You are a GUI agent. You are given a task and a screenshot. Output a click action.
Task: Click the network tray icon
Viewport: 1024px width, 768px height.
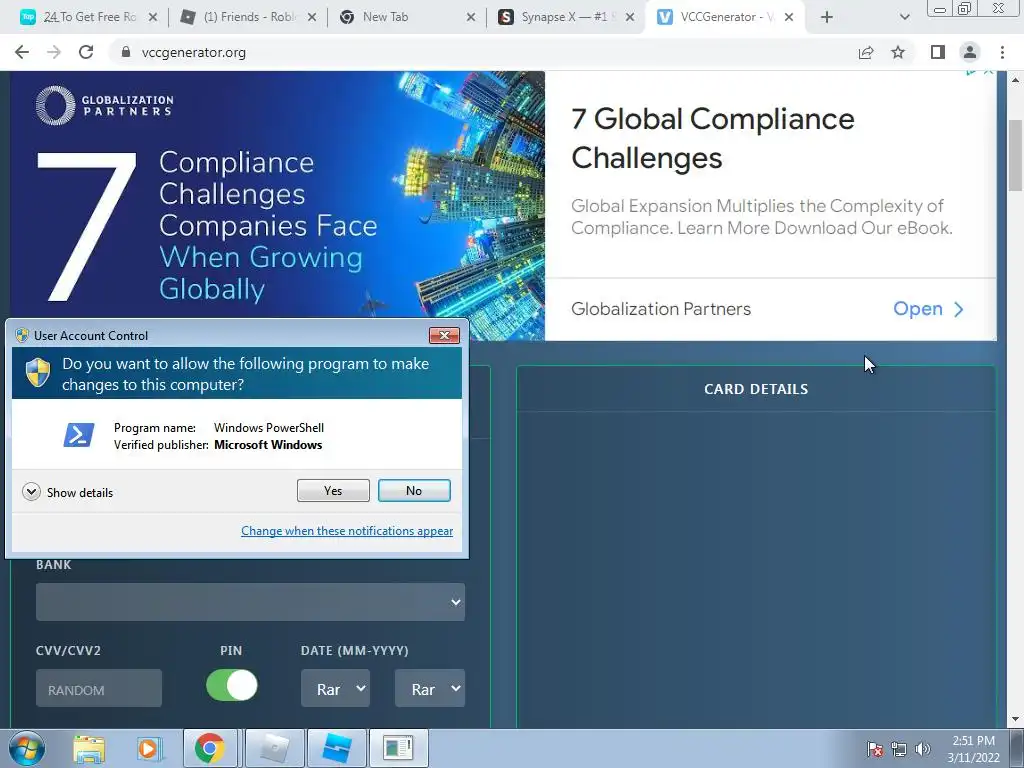tap(899, 749)
